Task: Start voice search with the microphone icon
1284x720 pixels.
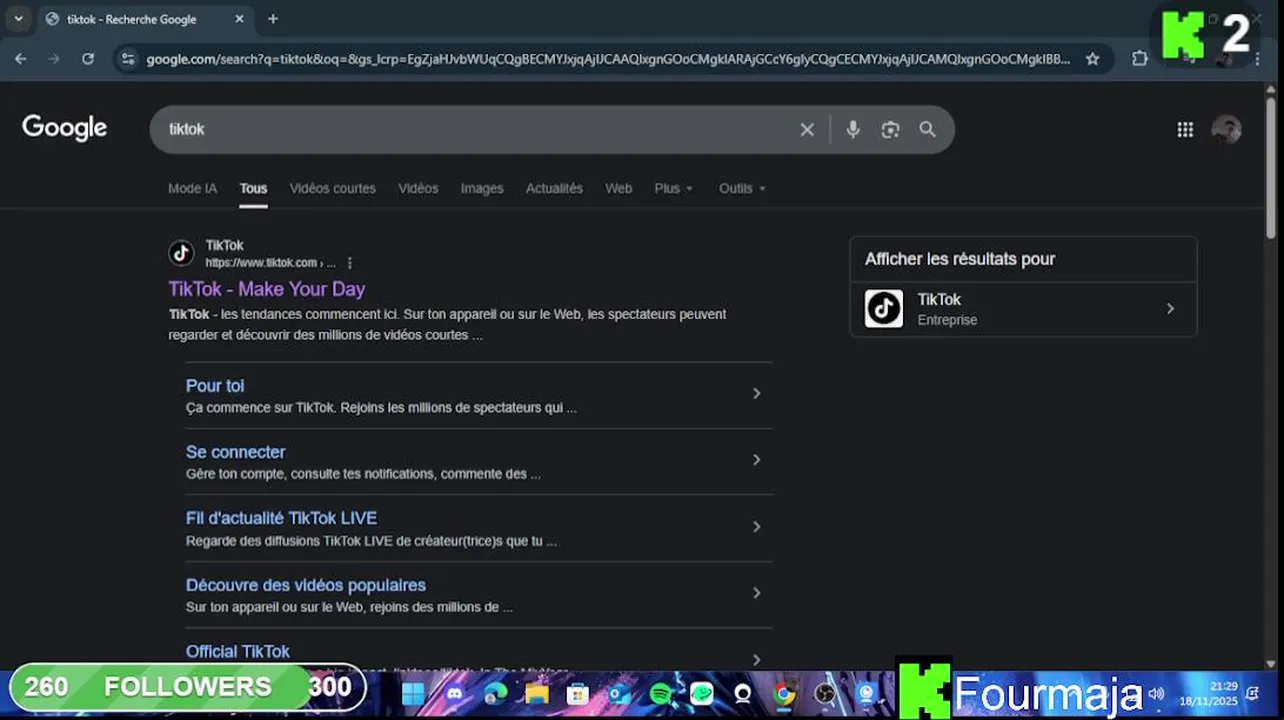Action: (853, 129)
